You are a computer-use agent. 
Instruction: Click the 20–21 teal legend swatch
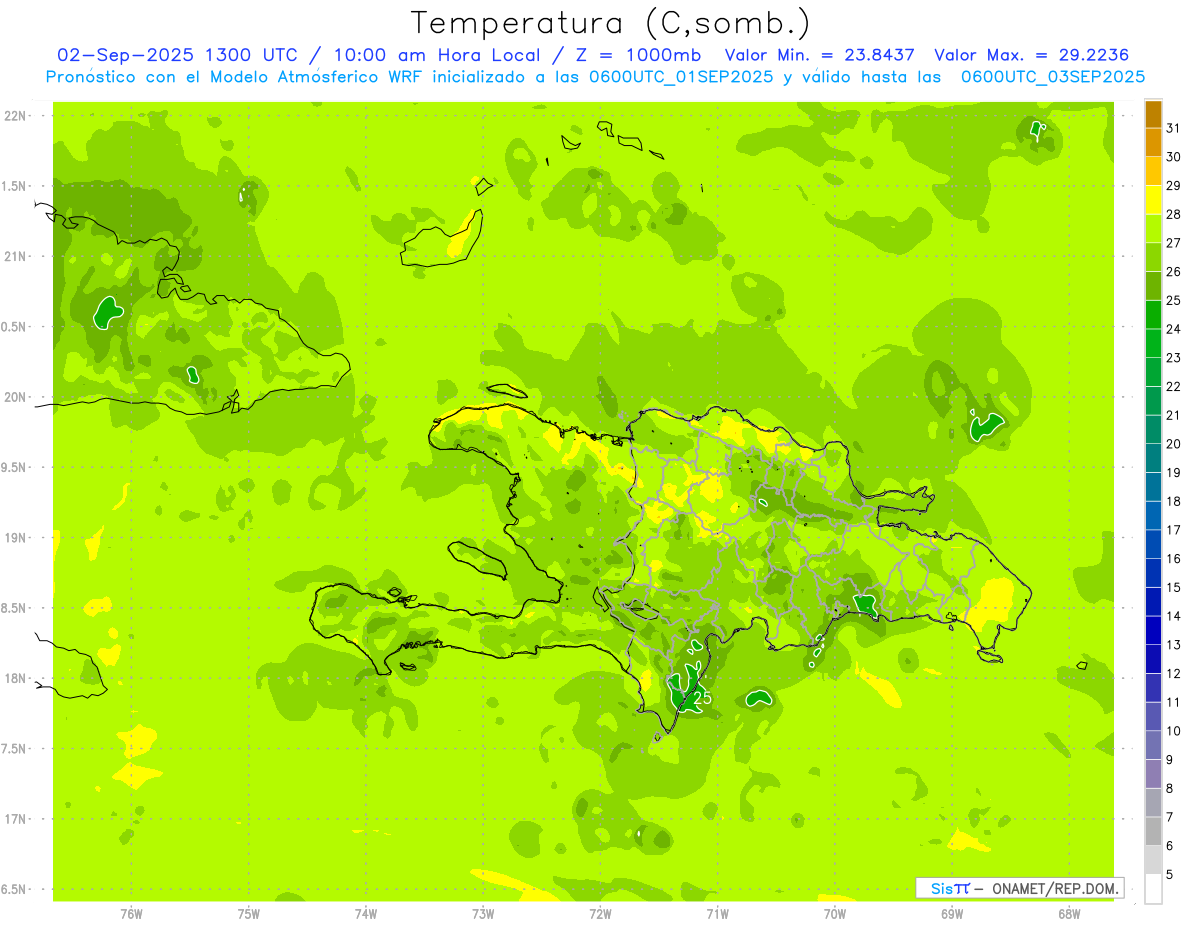(1153, 430)
